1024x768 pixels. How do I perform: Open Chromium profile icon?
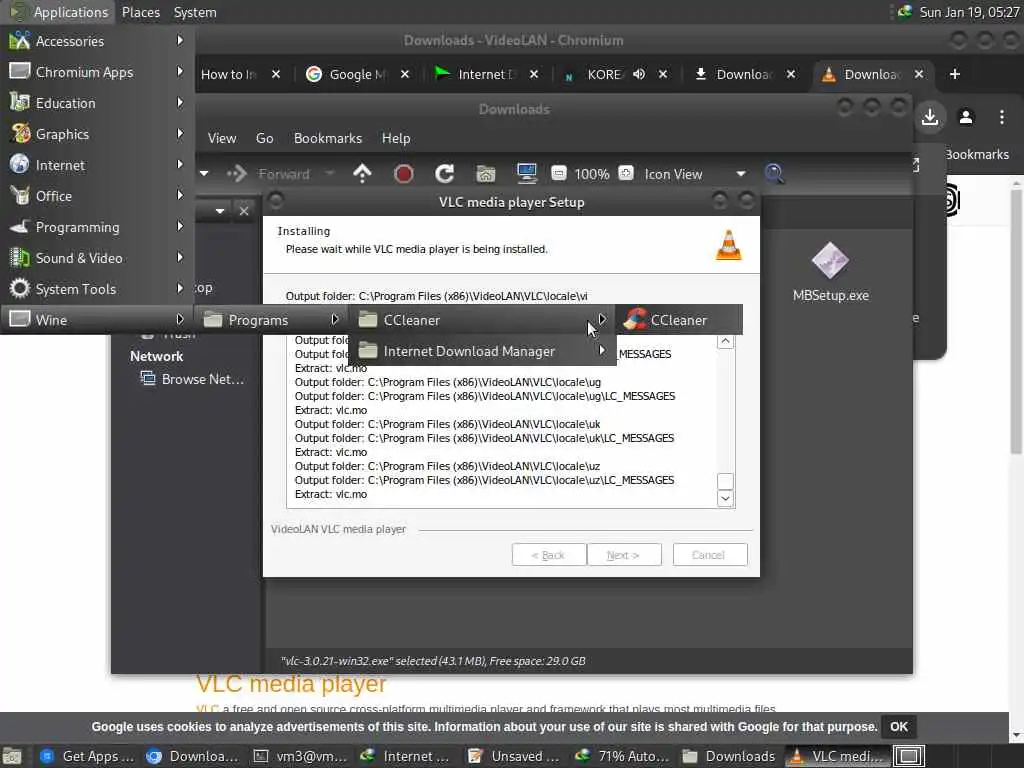coord(966,118)
